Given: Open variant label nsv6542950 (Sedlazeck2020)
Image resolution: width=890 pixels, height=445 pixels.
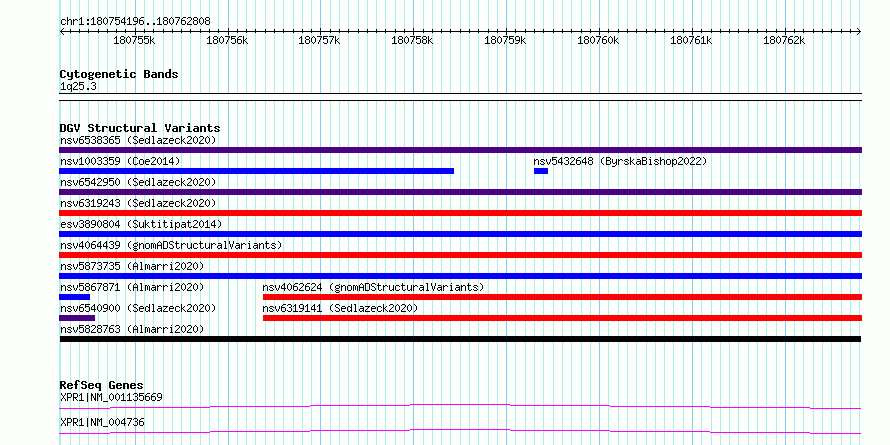Looking at the screenshot, I should [138, 182].
